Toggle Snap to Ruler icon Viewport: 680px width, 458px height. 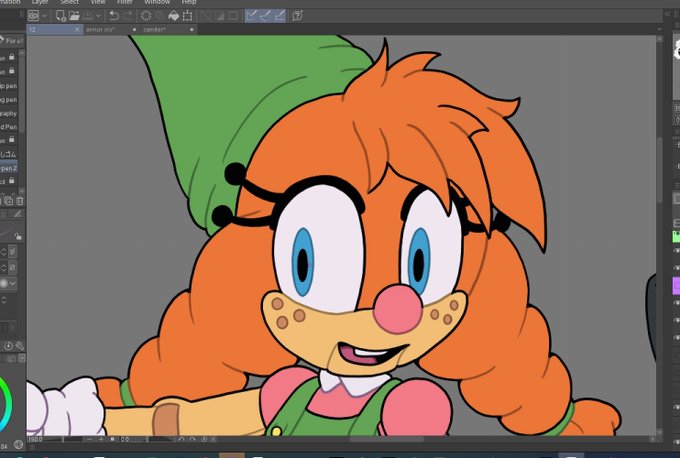(x=252, y=16)
